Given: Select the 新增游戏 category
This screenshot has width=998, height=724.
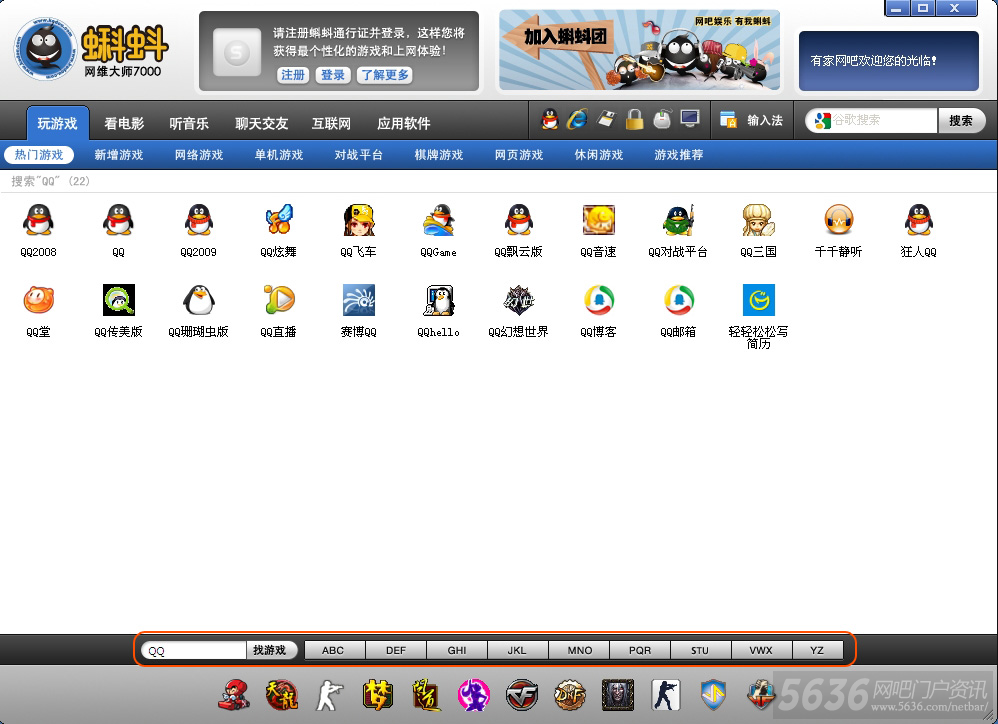Looking at the screenshot, I should (x=119, y=155).
